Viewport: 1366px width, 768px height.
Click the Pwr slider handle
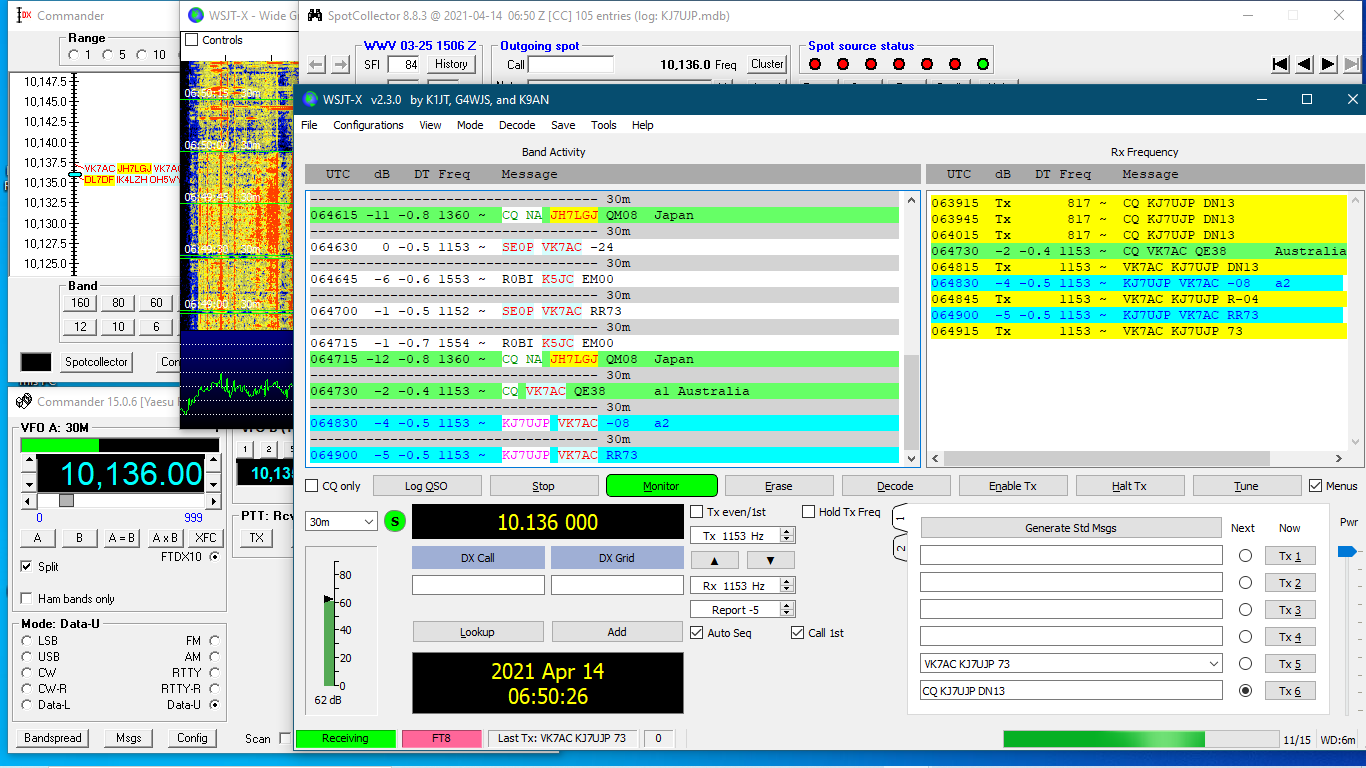coord(1346,551)
